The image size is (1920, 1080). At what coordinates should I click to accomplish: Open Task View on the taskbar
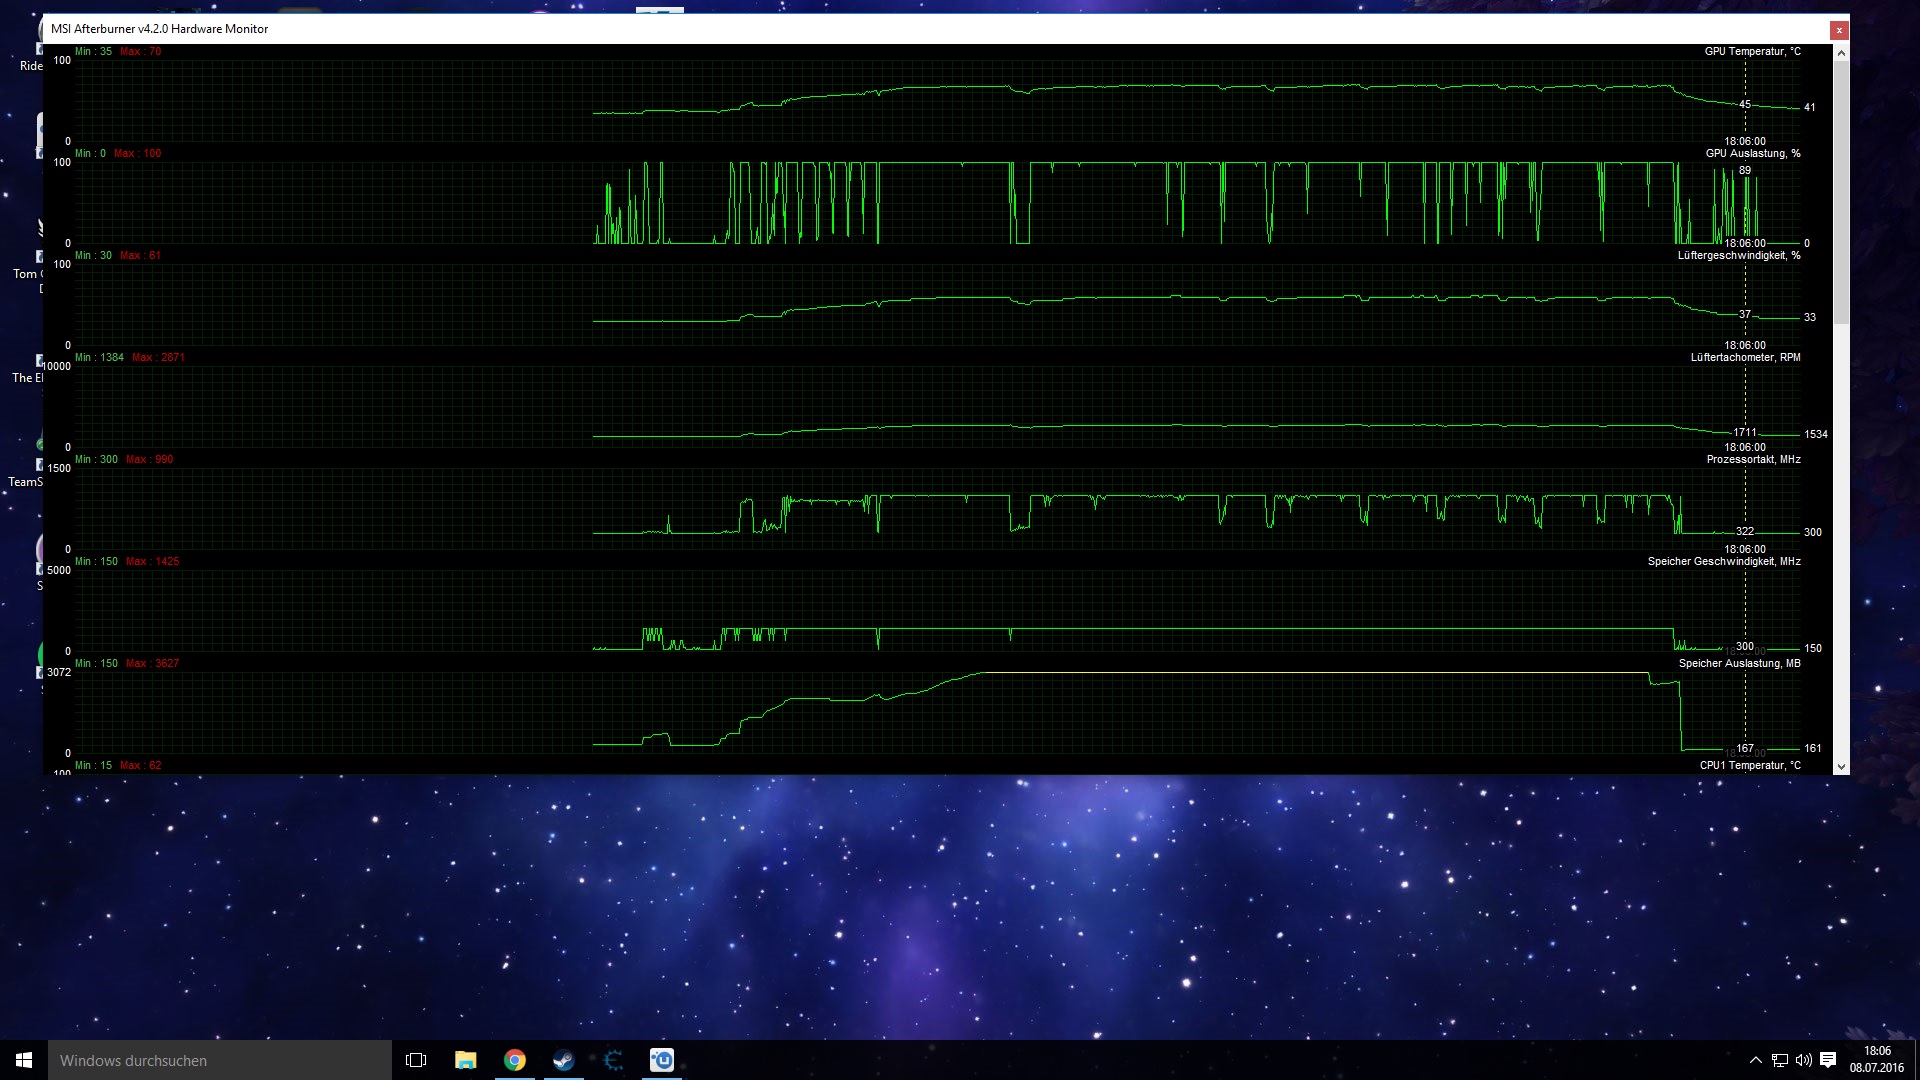pos(416,1060)
